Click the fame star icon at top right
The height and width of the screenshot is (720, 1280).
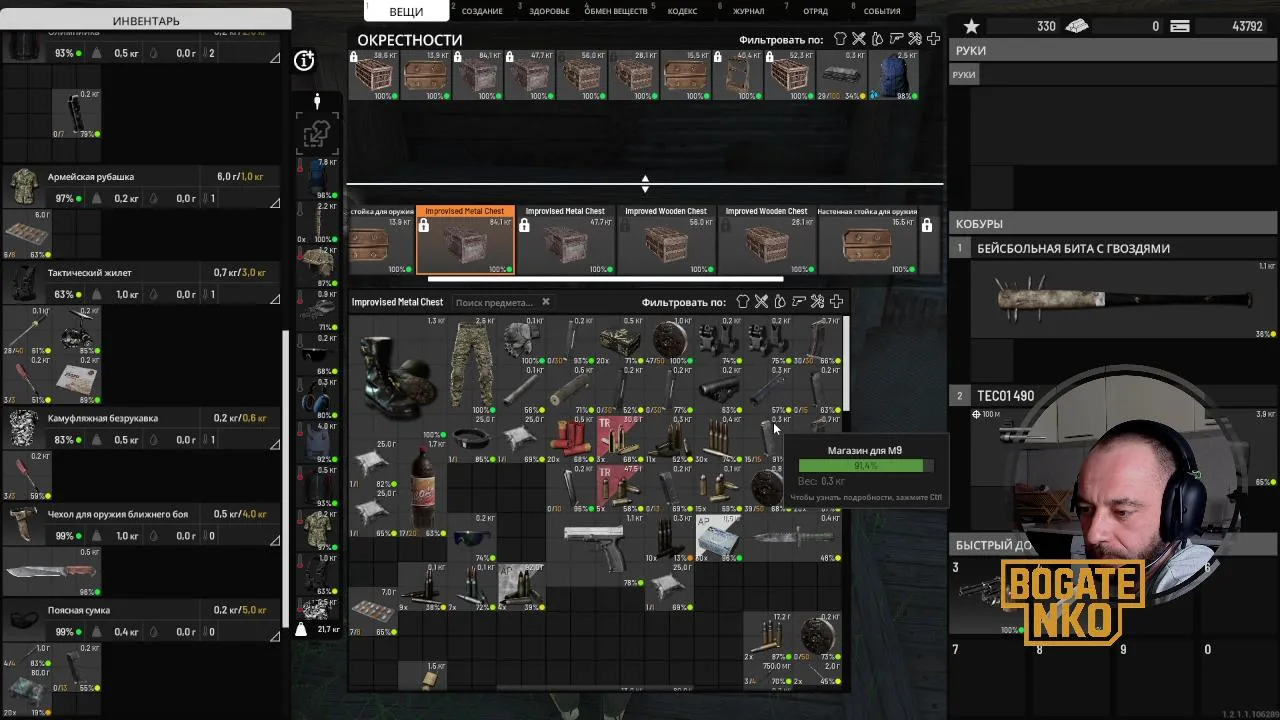(x=971, y=26)
